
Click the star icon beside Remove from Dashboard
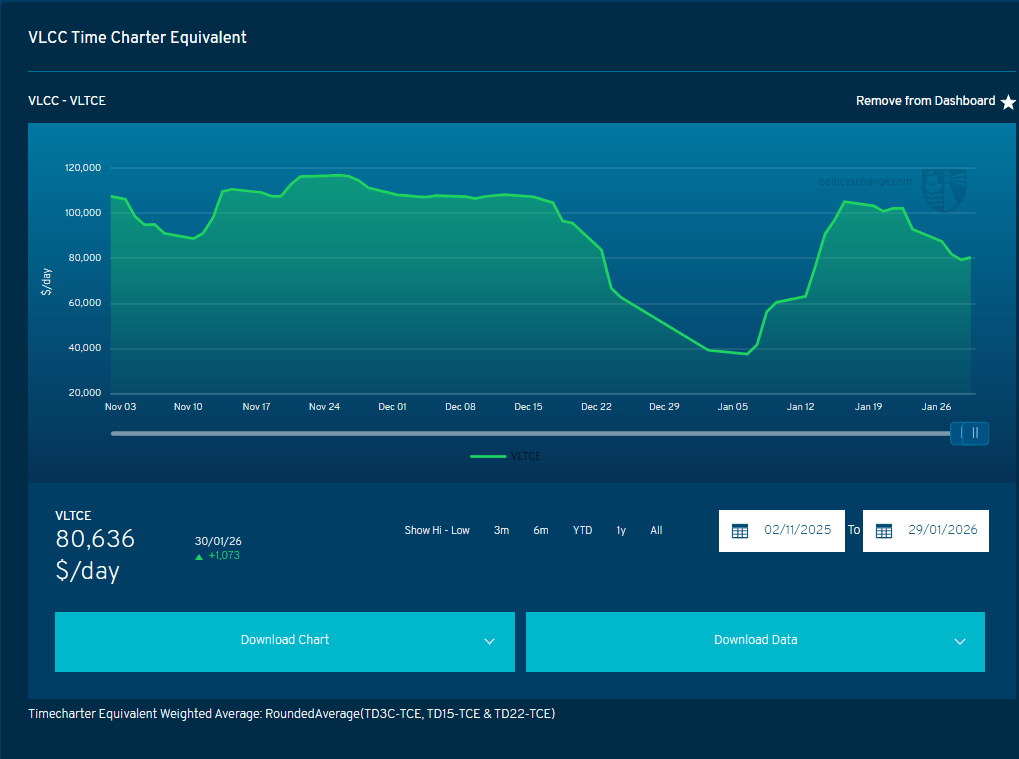tap(1008, 102)
